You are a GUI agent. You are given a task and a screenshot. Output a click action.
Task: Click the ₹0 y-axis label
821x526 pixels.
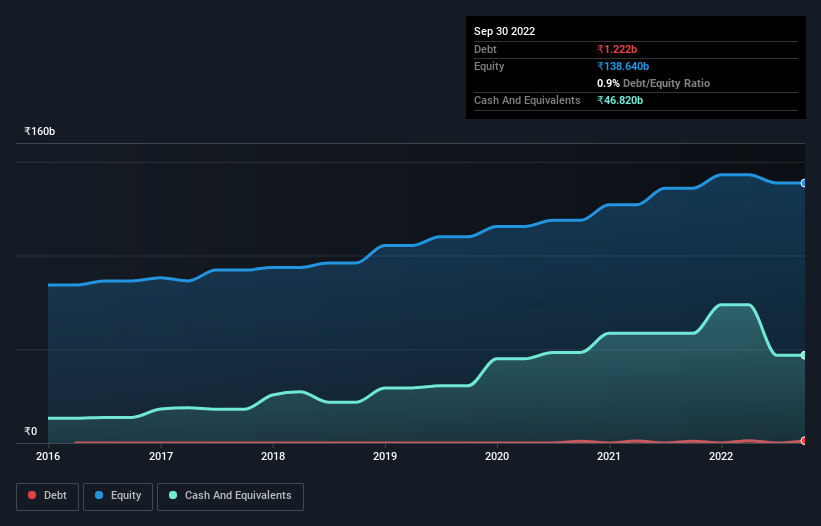coord(31,431)
